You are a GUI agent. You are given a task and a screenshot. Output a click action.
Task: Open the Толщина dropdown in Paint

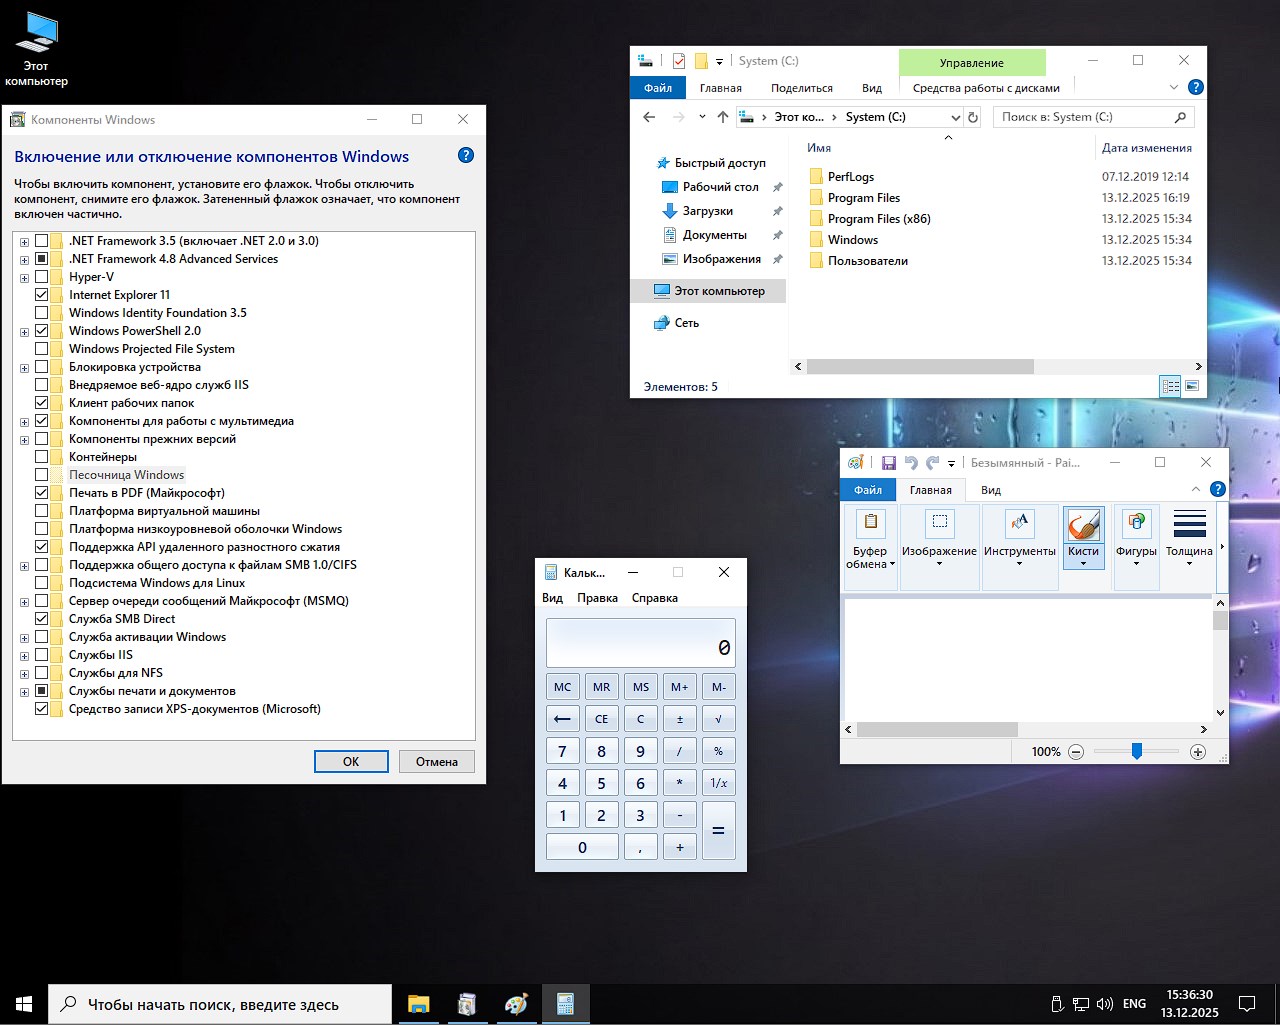click(1188, 535)
